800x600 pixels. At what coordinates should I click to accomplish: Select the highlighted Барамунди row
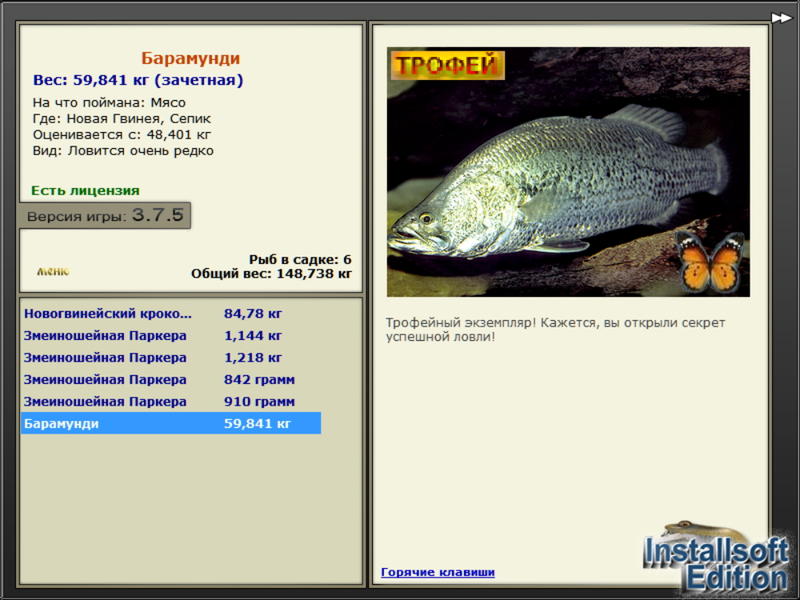pos(171,423)
